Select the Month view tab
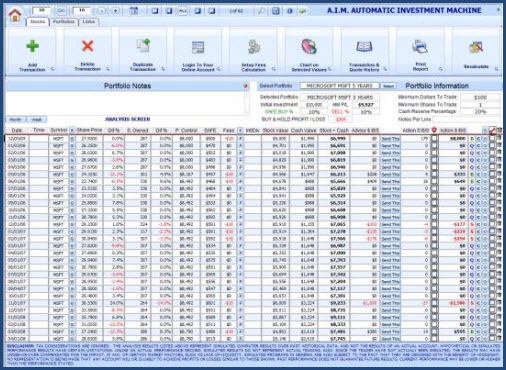 point(15,119)
